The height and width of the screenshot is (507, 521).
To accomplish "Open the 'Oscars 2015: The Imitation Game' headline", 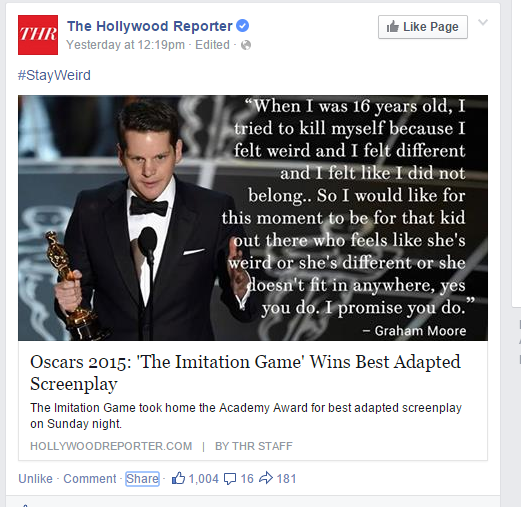I will tap(245, 373).
